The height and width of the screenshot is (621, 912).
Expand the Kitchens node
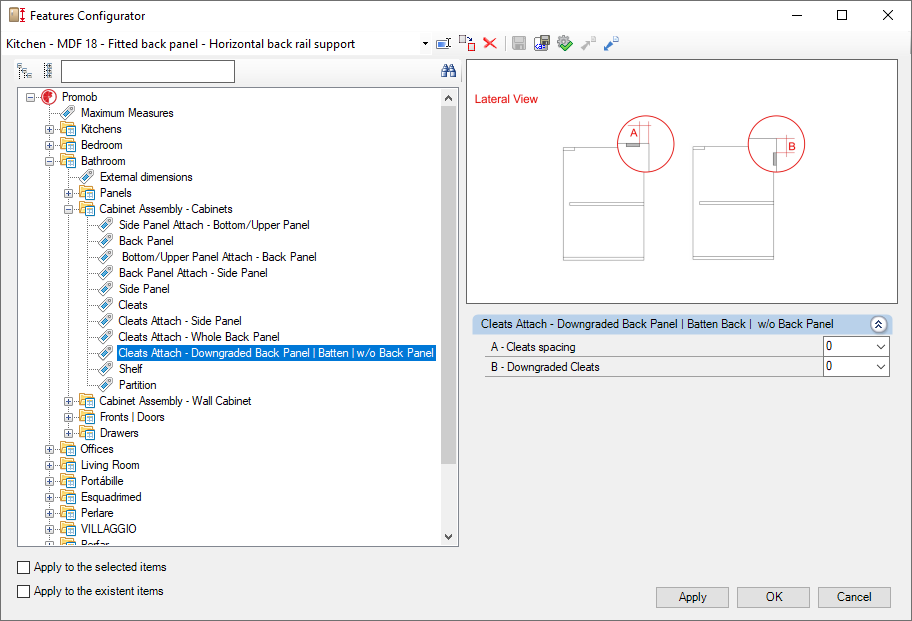49,130
